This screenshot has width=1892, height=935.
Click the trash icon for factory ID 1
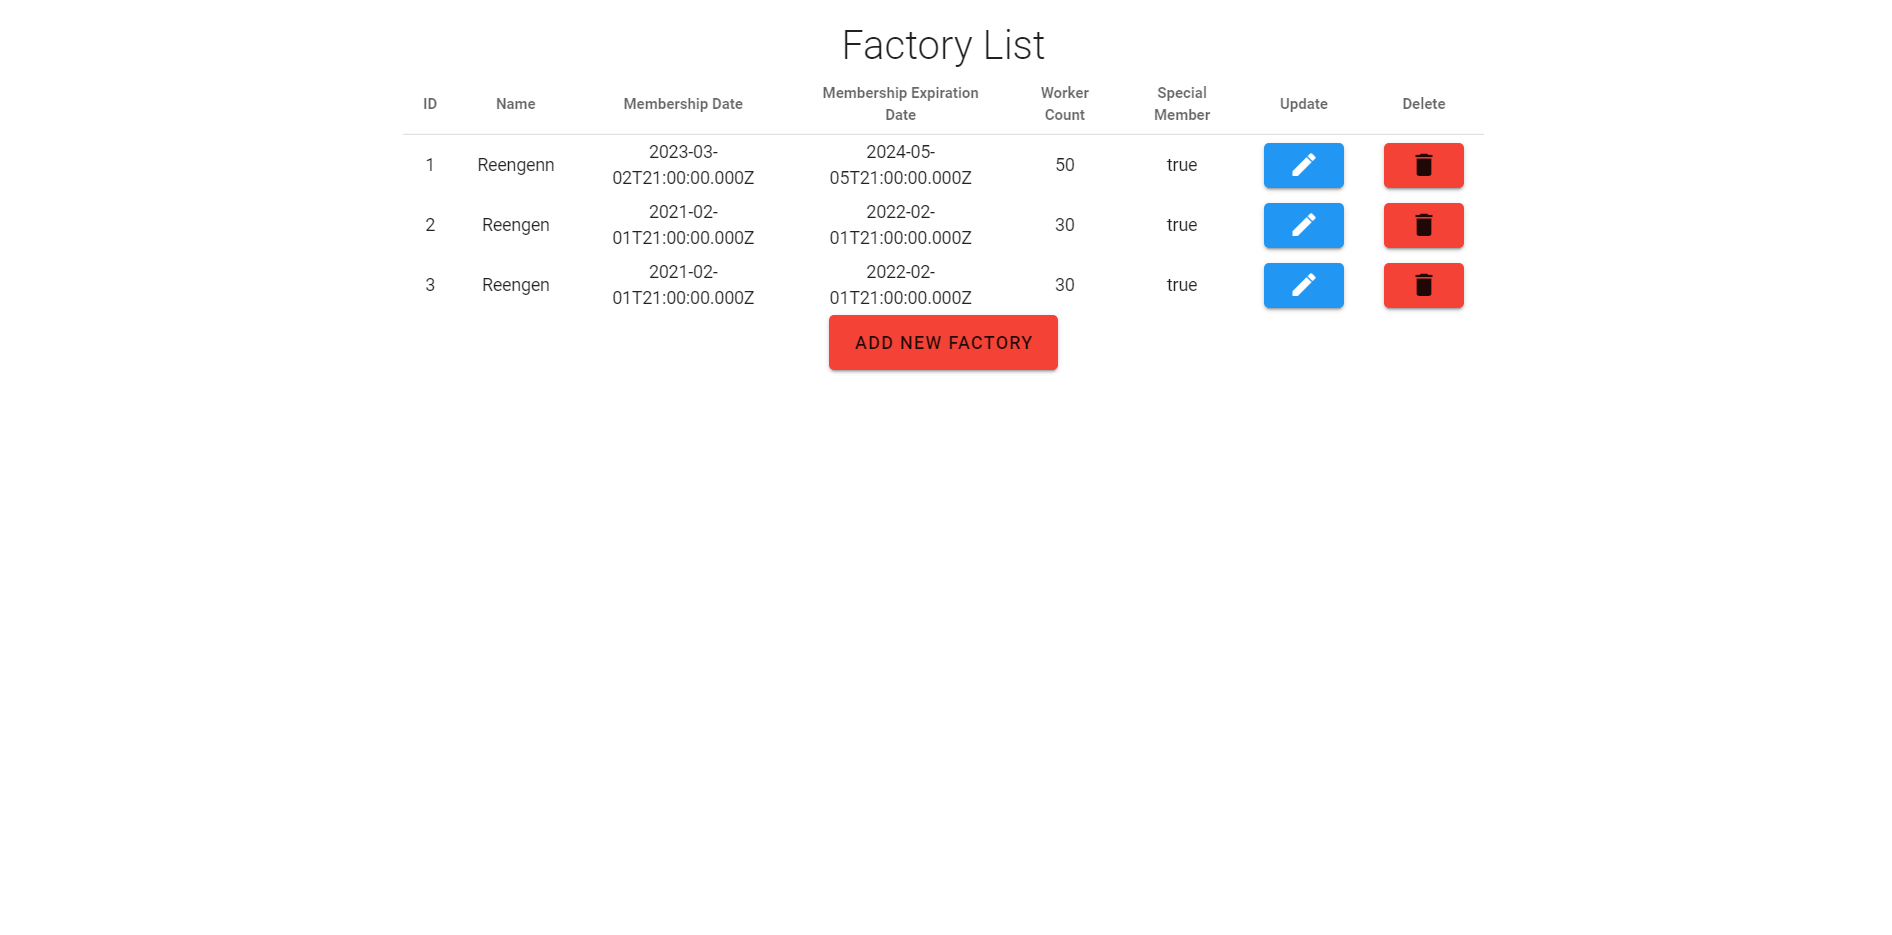pyautogui.click(x=1423, y=165)
